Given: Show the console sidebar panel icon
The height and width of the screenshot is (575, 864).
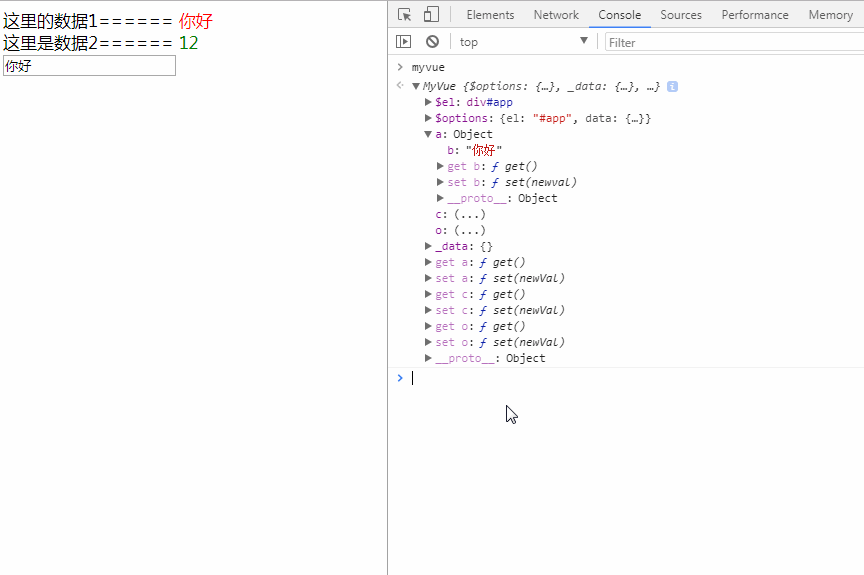Looking at the screenshot, I should coord(403,41).
